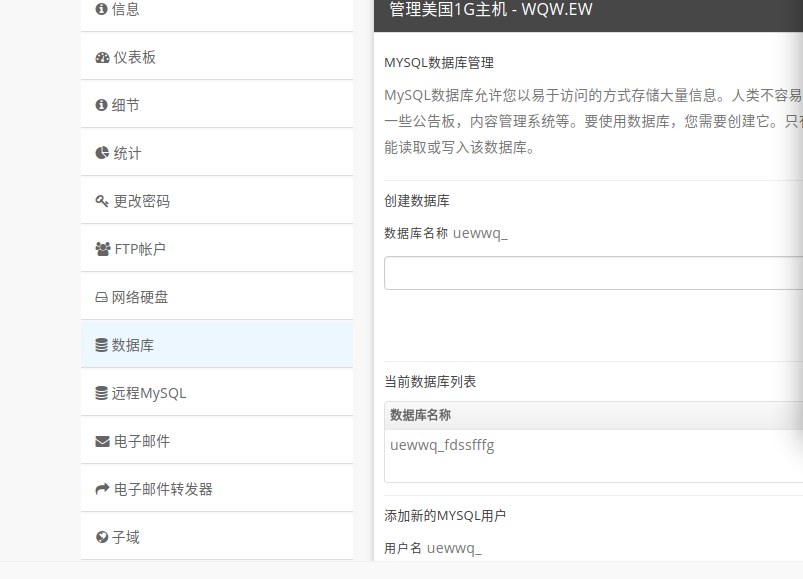Click the forward arrow icon beside 电子邮件转发器
The height and width of the screenshot is (579, 803).
click(x=102, y=489)
